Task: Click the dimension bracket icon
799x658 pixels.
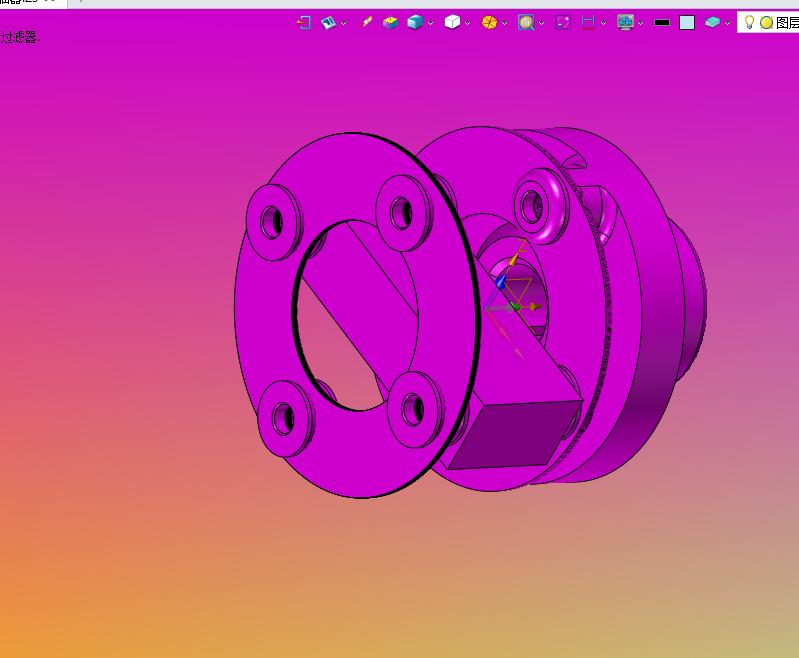Action: (588, 22)
